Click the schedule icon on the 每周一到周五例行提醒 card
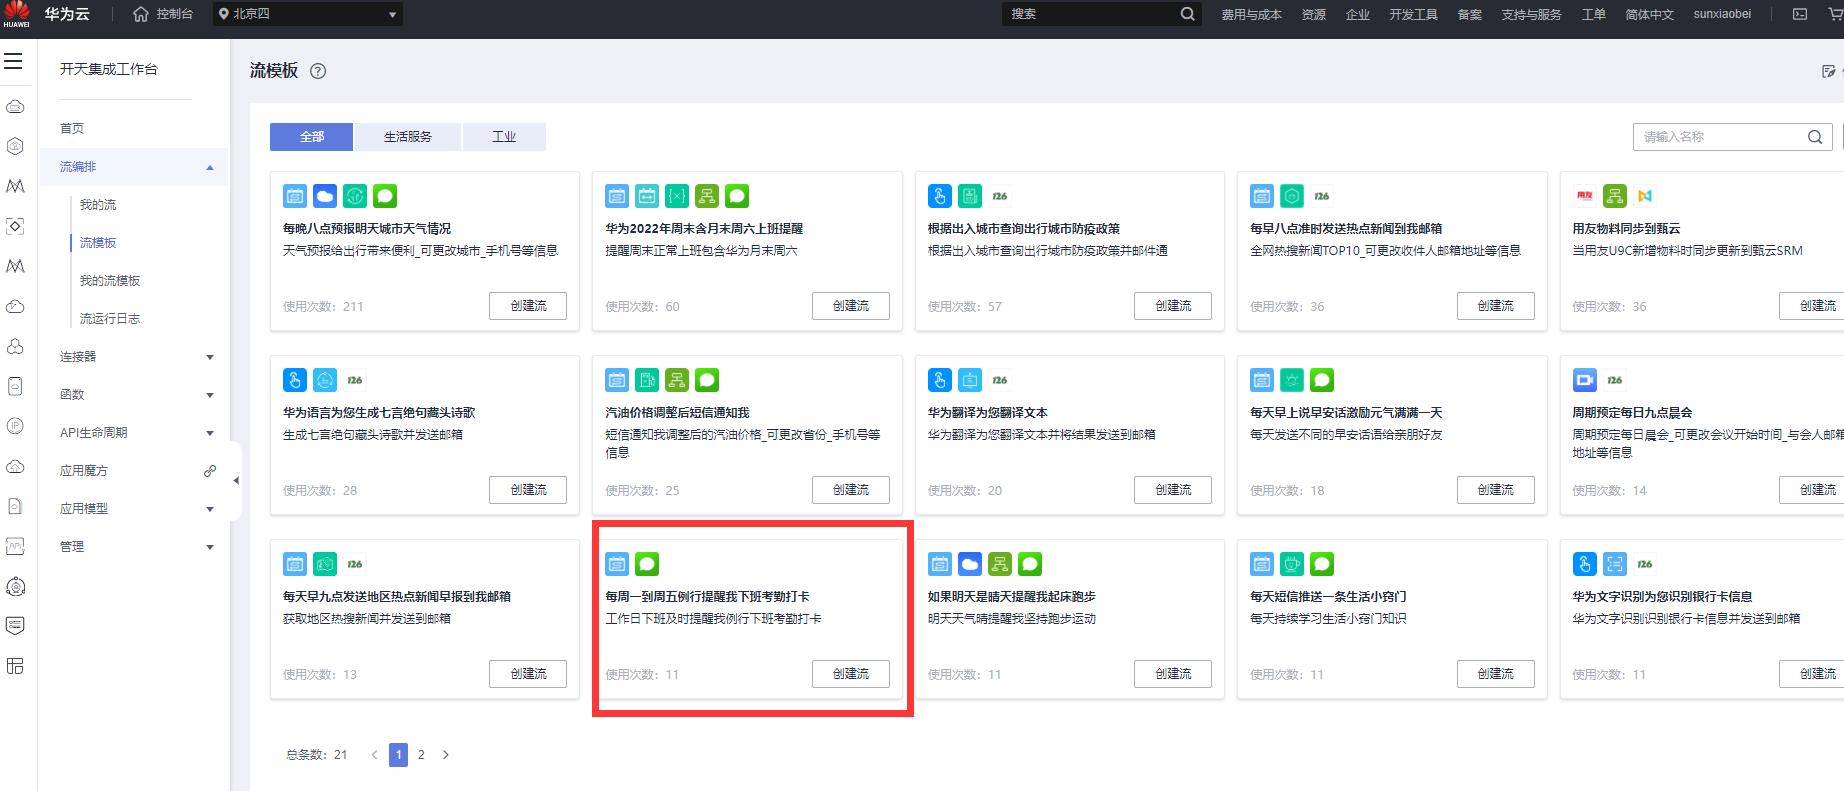Screen dimensions: 1844x791 click(x=617, y=564)
